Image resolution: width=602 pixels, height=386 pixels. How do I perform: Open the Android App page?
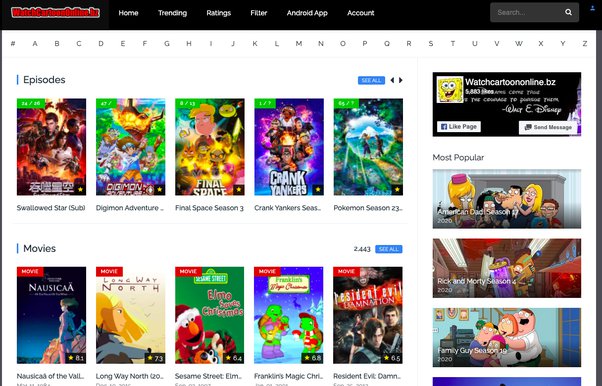pyautogui.click(x=307, y=13)
